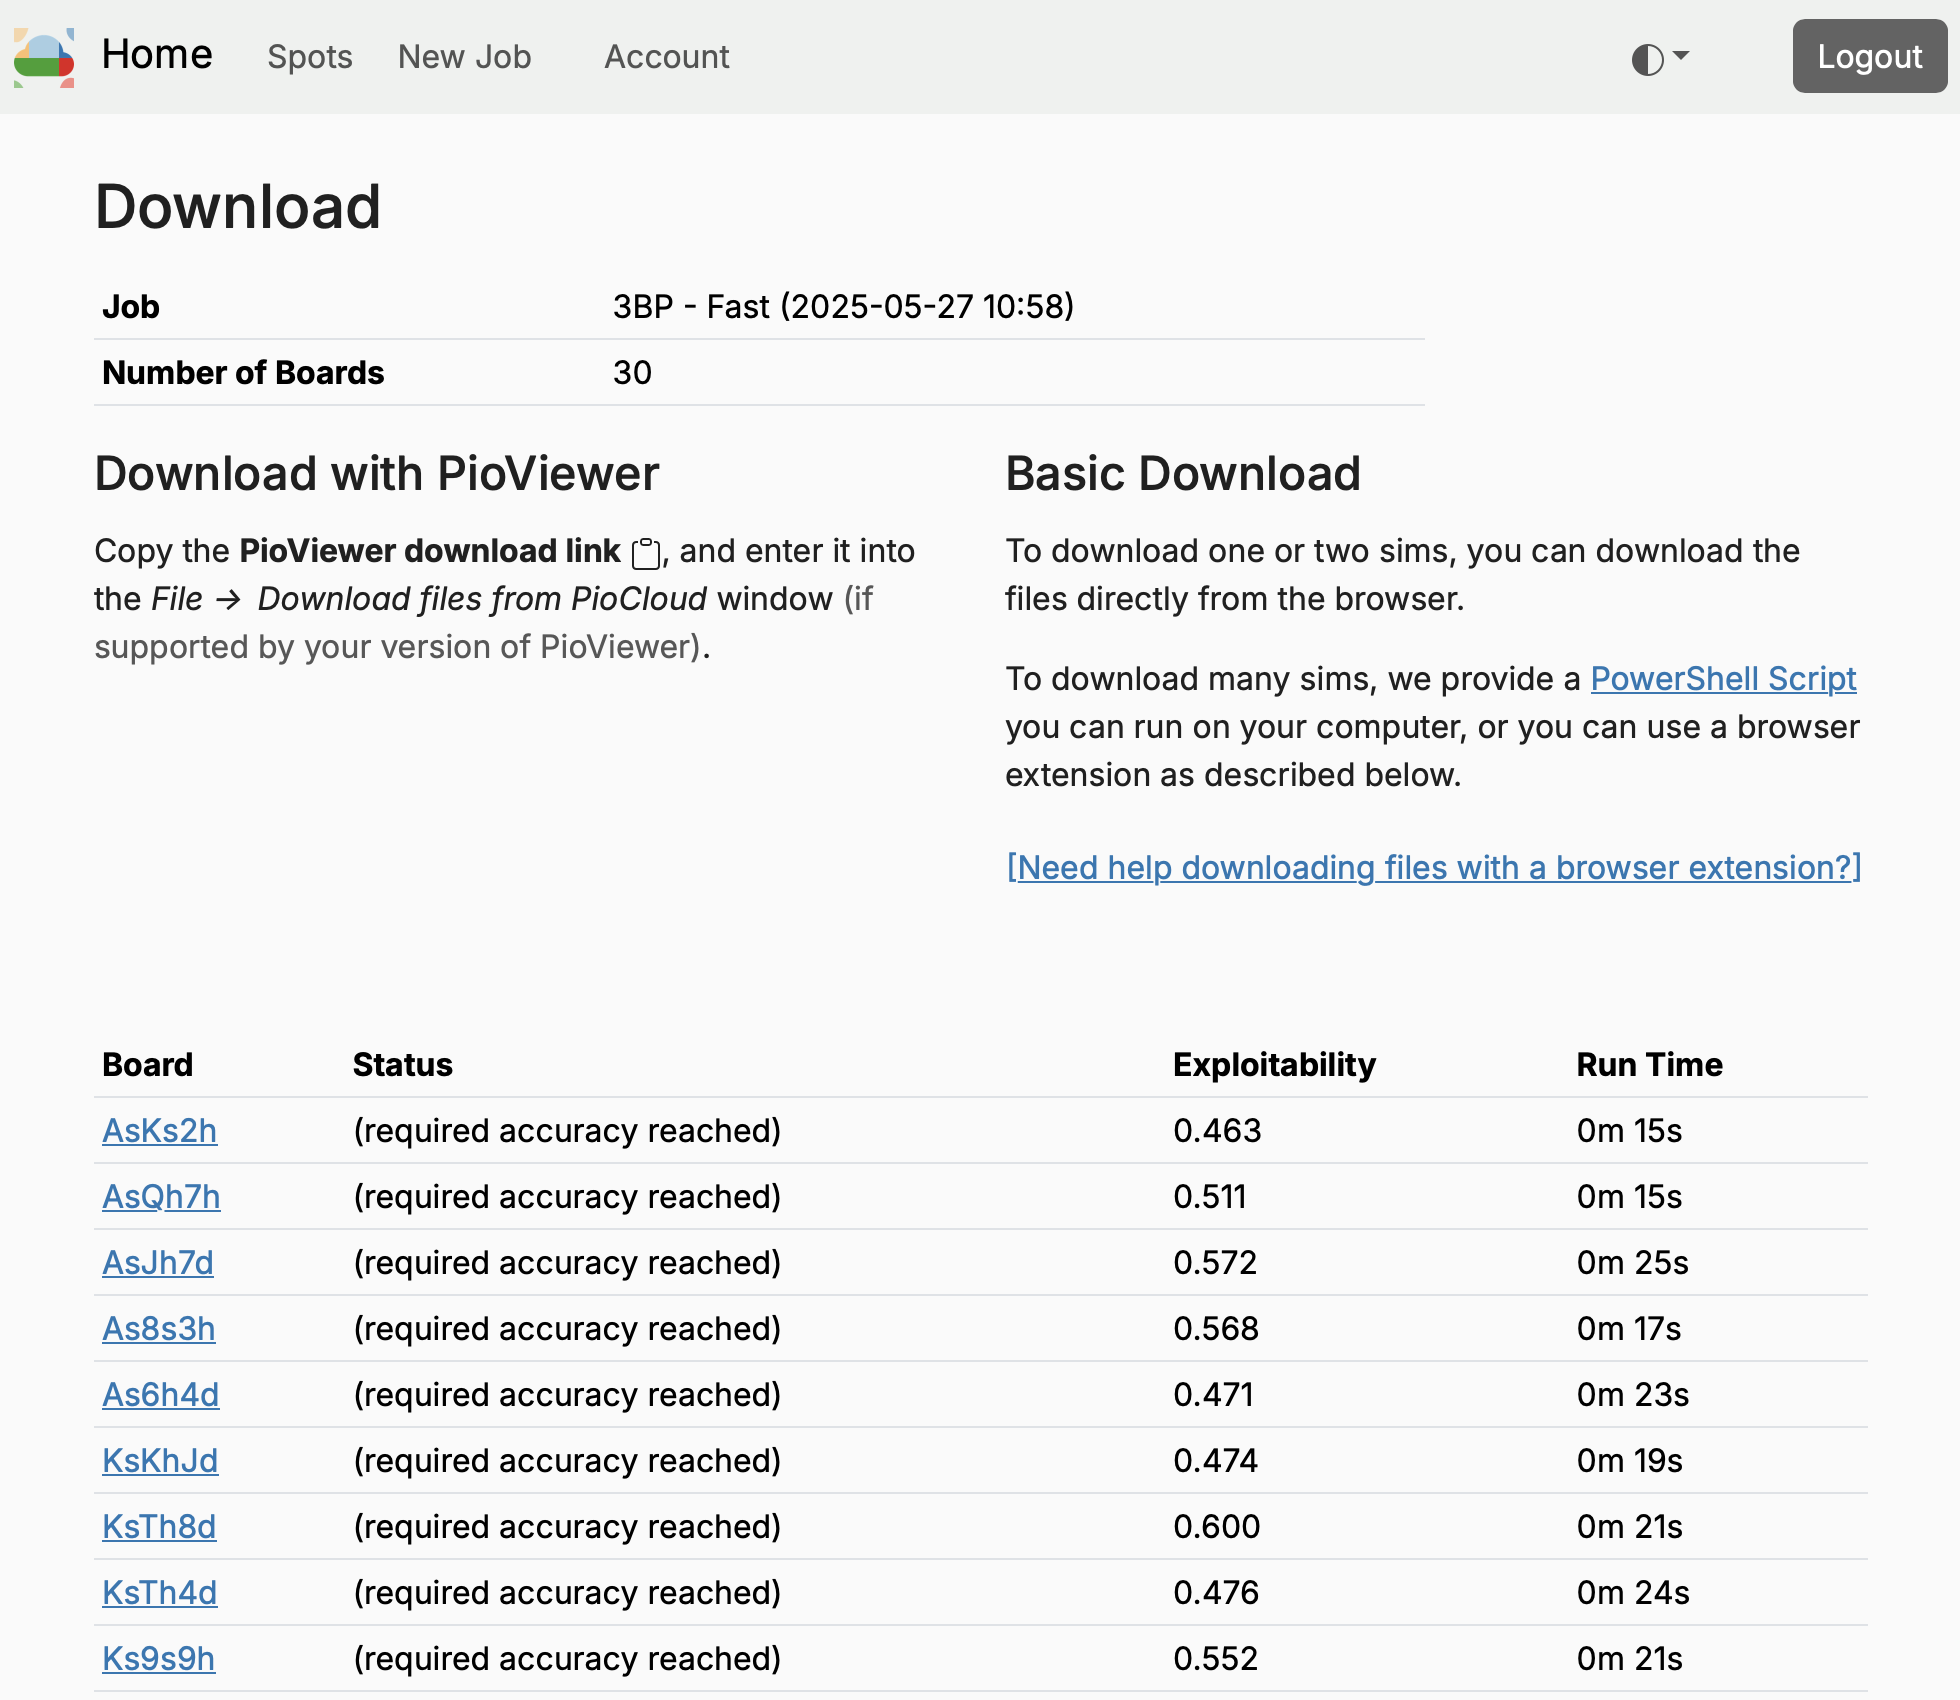Open the Spots menu item
Screen dimensions: 1960x1700
(x=309, y=57)
